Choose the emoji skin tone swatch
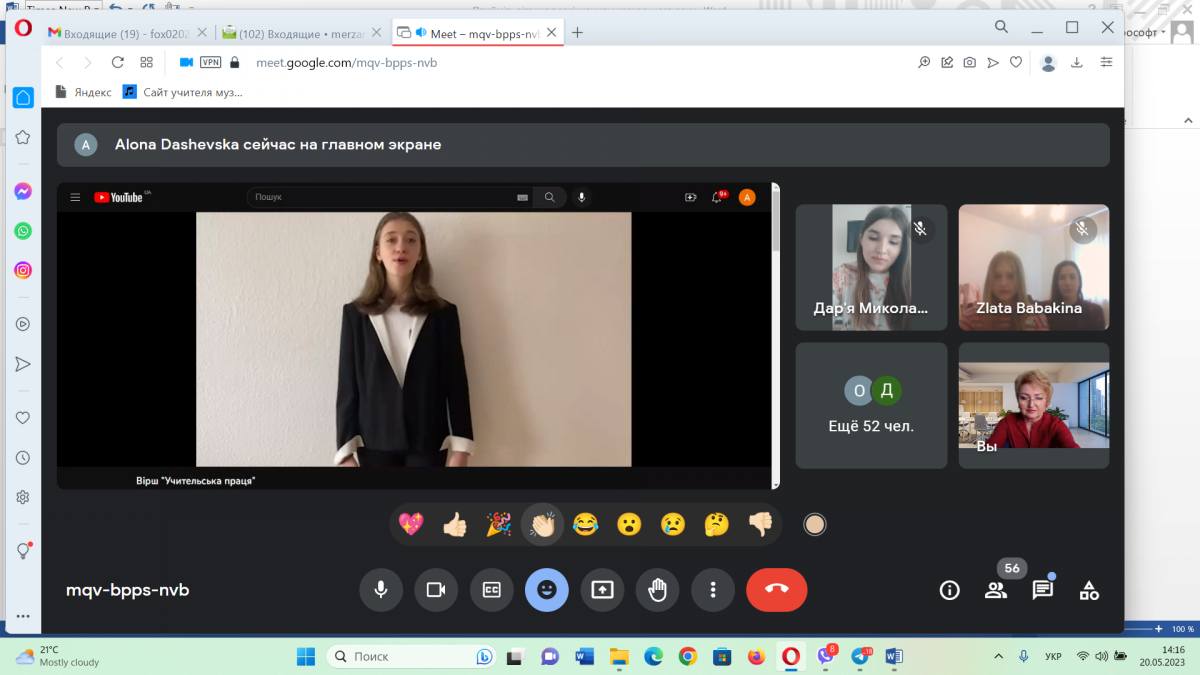Viewport: 1200px width, 675px height. point(815,524)
